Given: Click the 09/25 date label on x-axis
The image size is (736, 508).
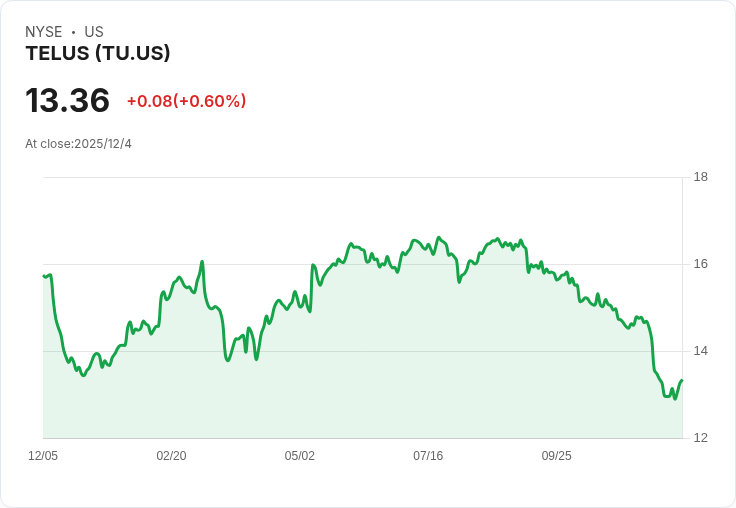Looking at the screenshot, I should coord(557,456).
